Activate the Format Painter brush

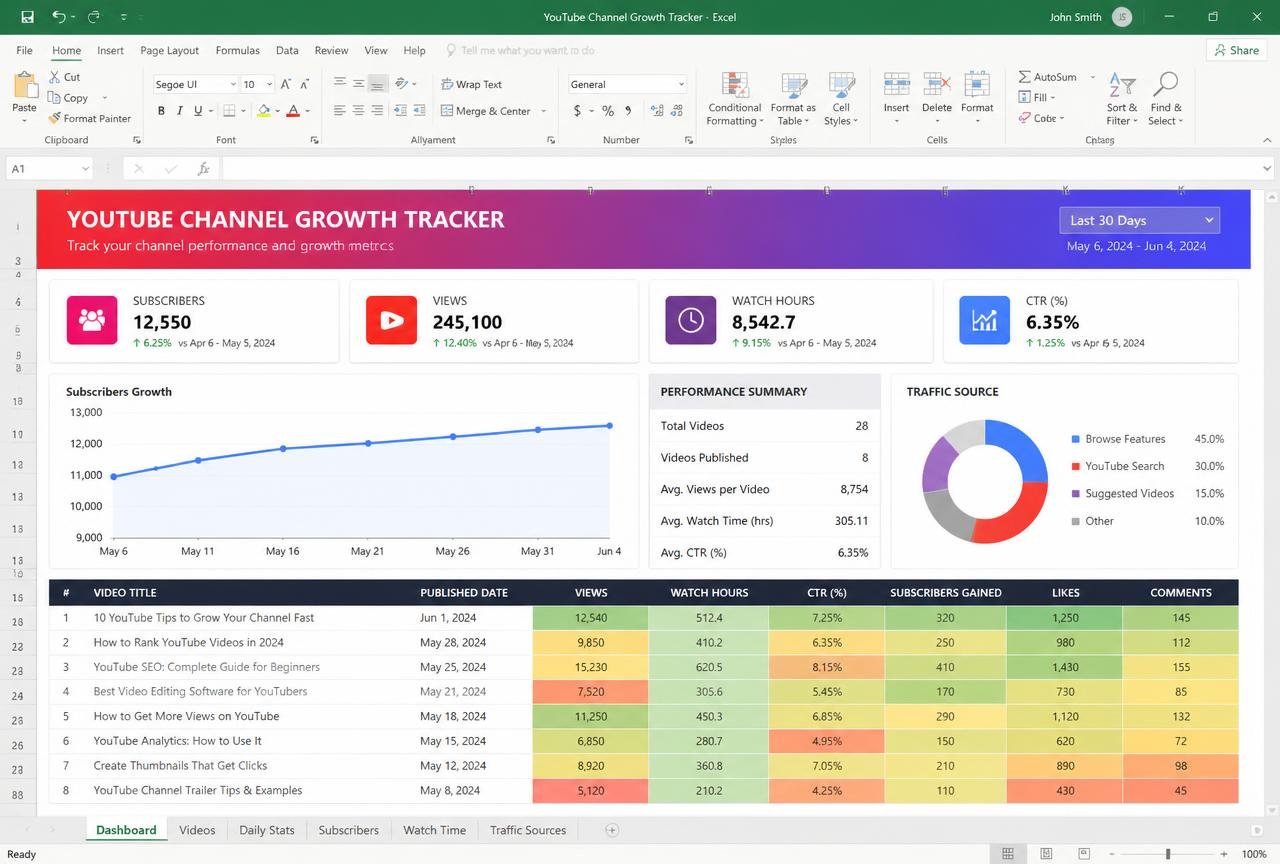pos(55,118)
